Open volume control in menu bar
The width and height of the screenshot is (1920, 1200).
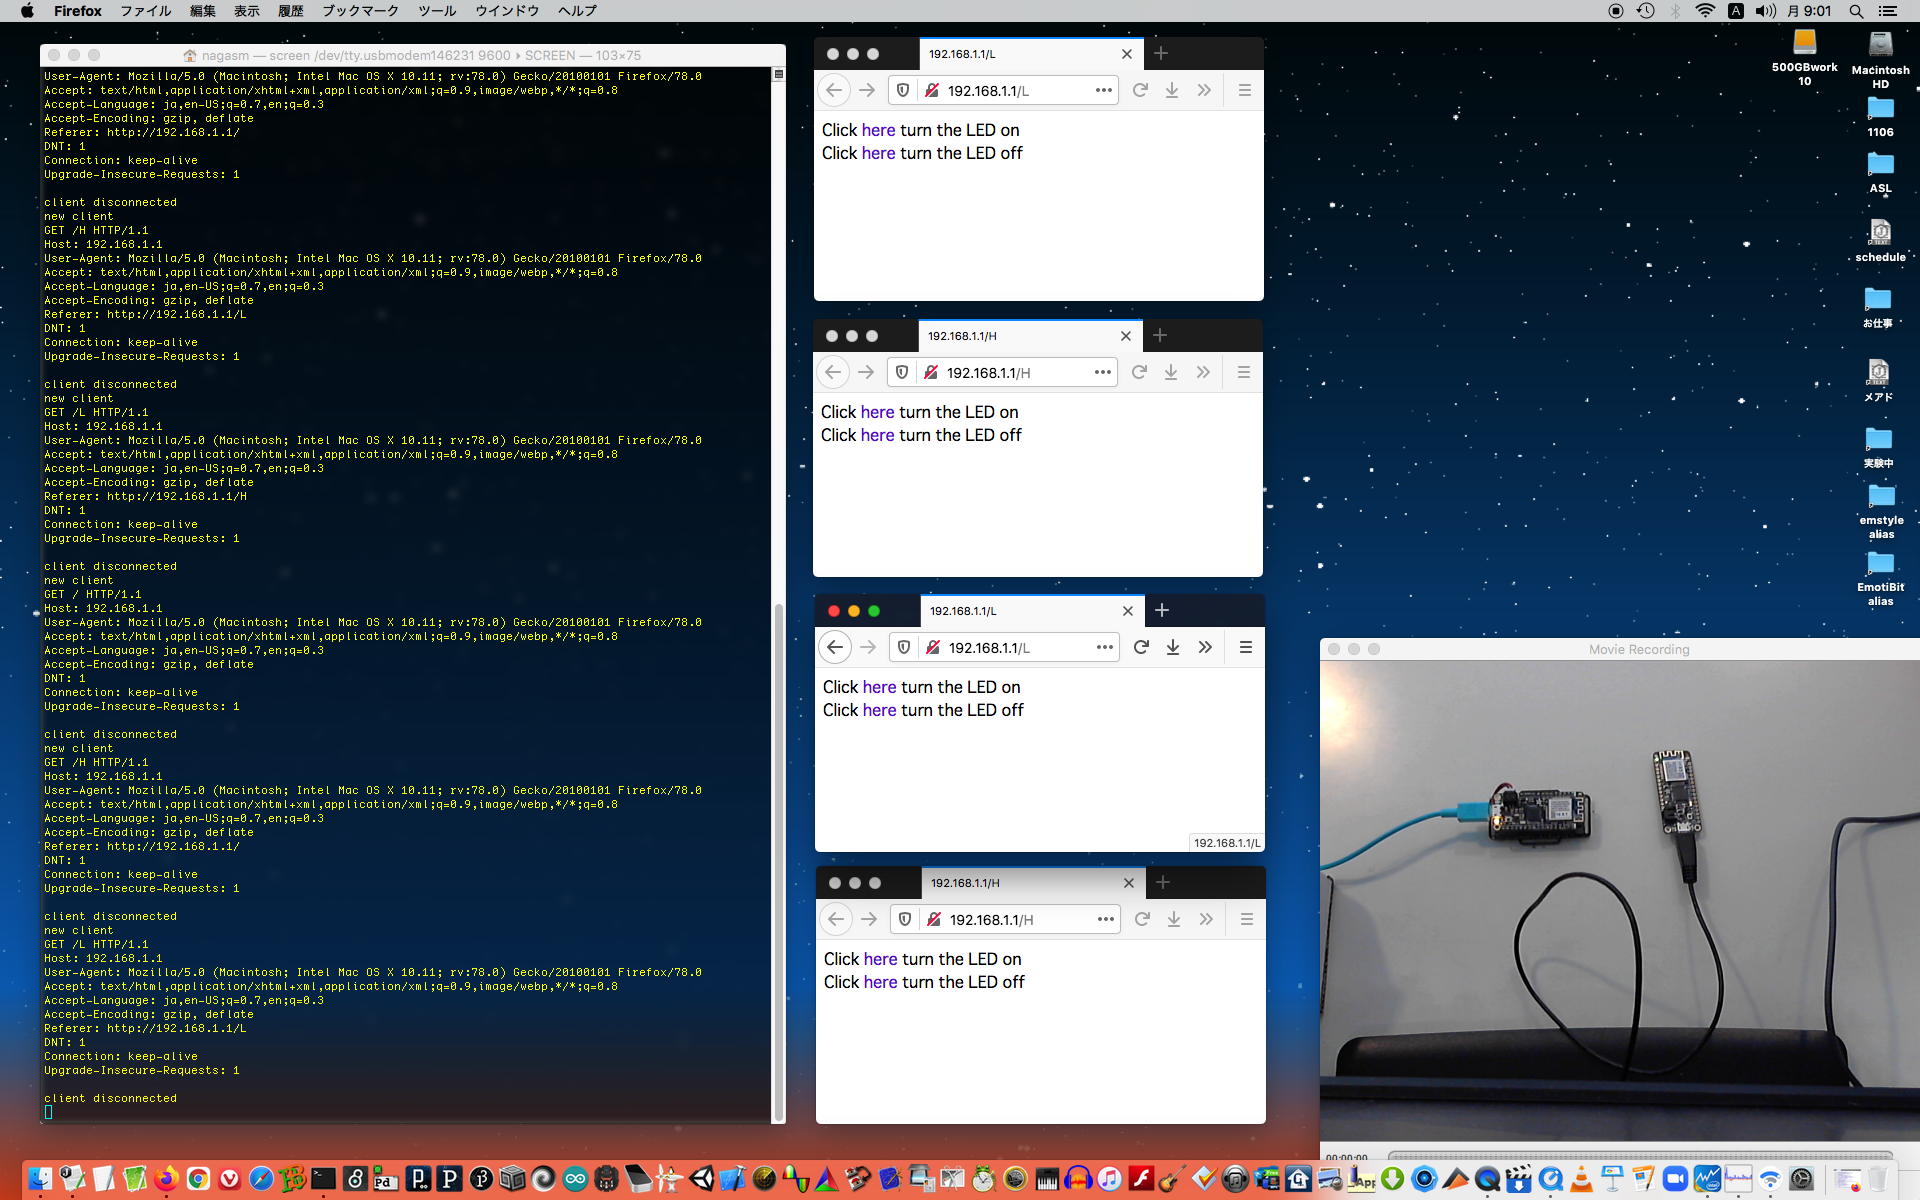1765,11
